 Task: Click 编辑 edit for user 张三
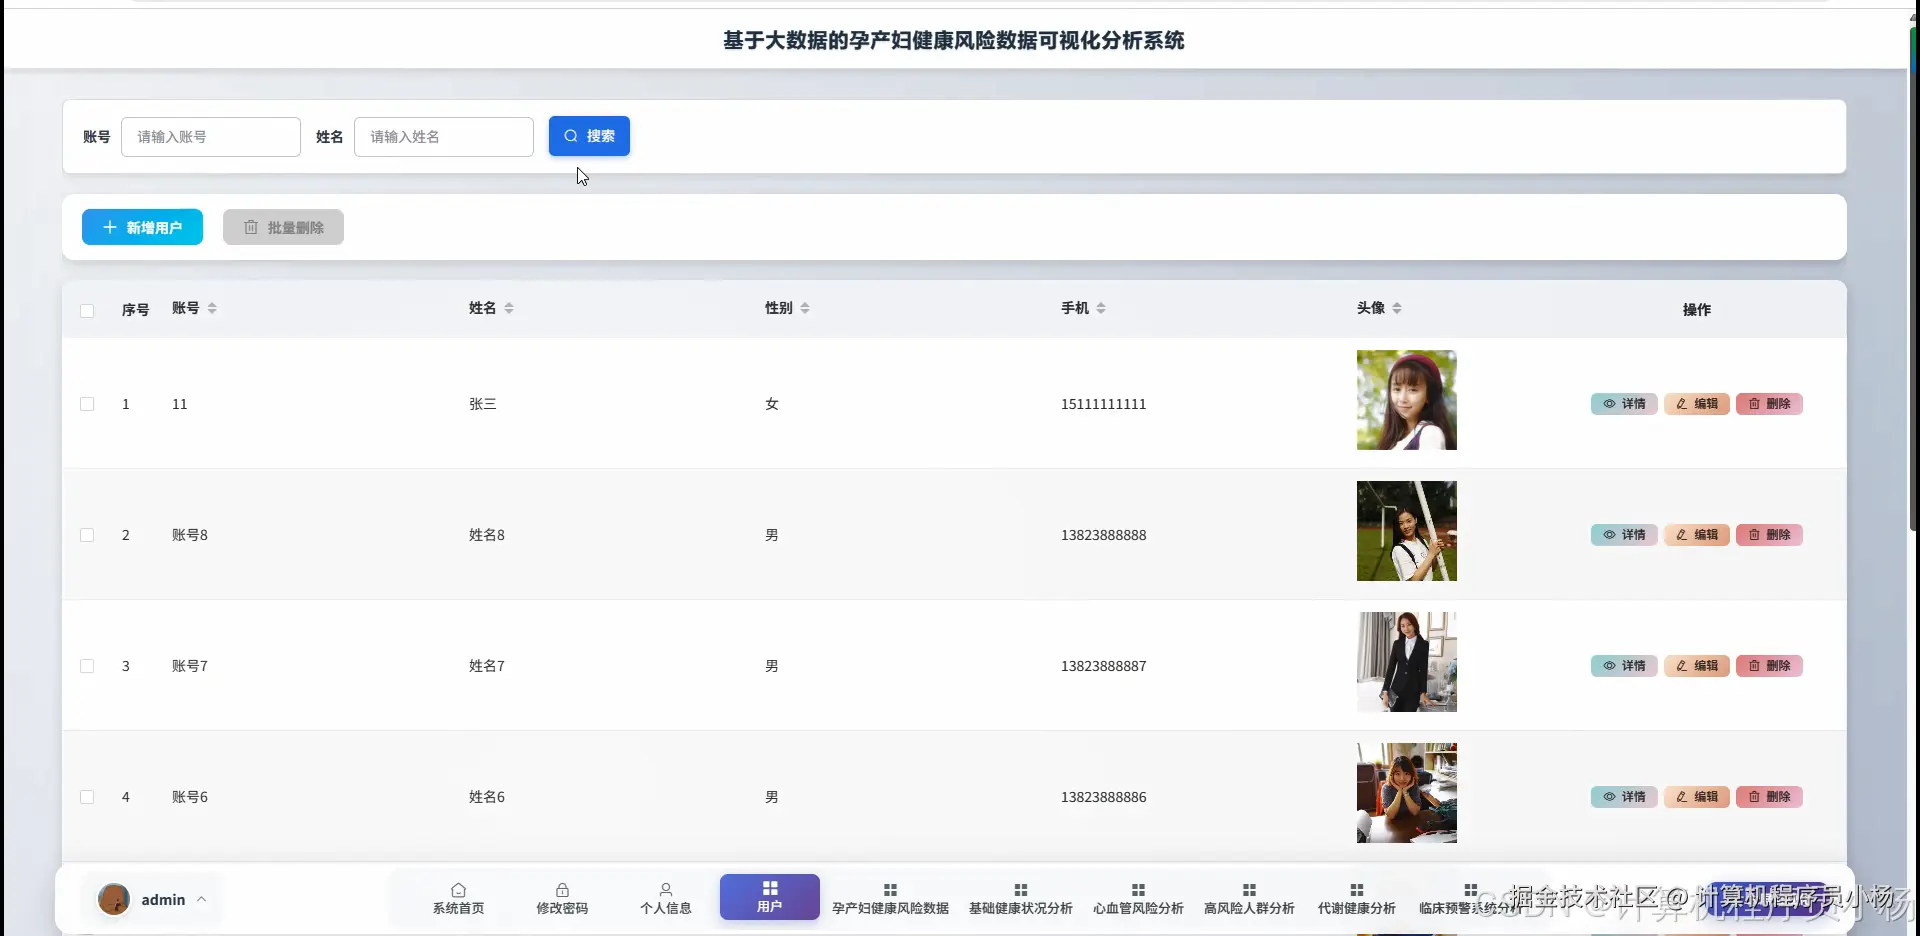pos(1697,404)
